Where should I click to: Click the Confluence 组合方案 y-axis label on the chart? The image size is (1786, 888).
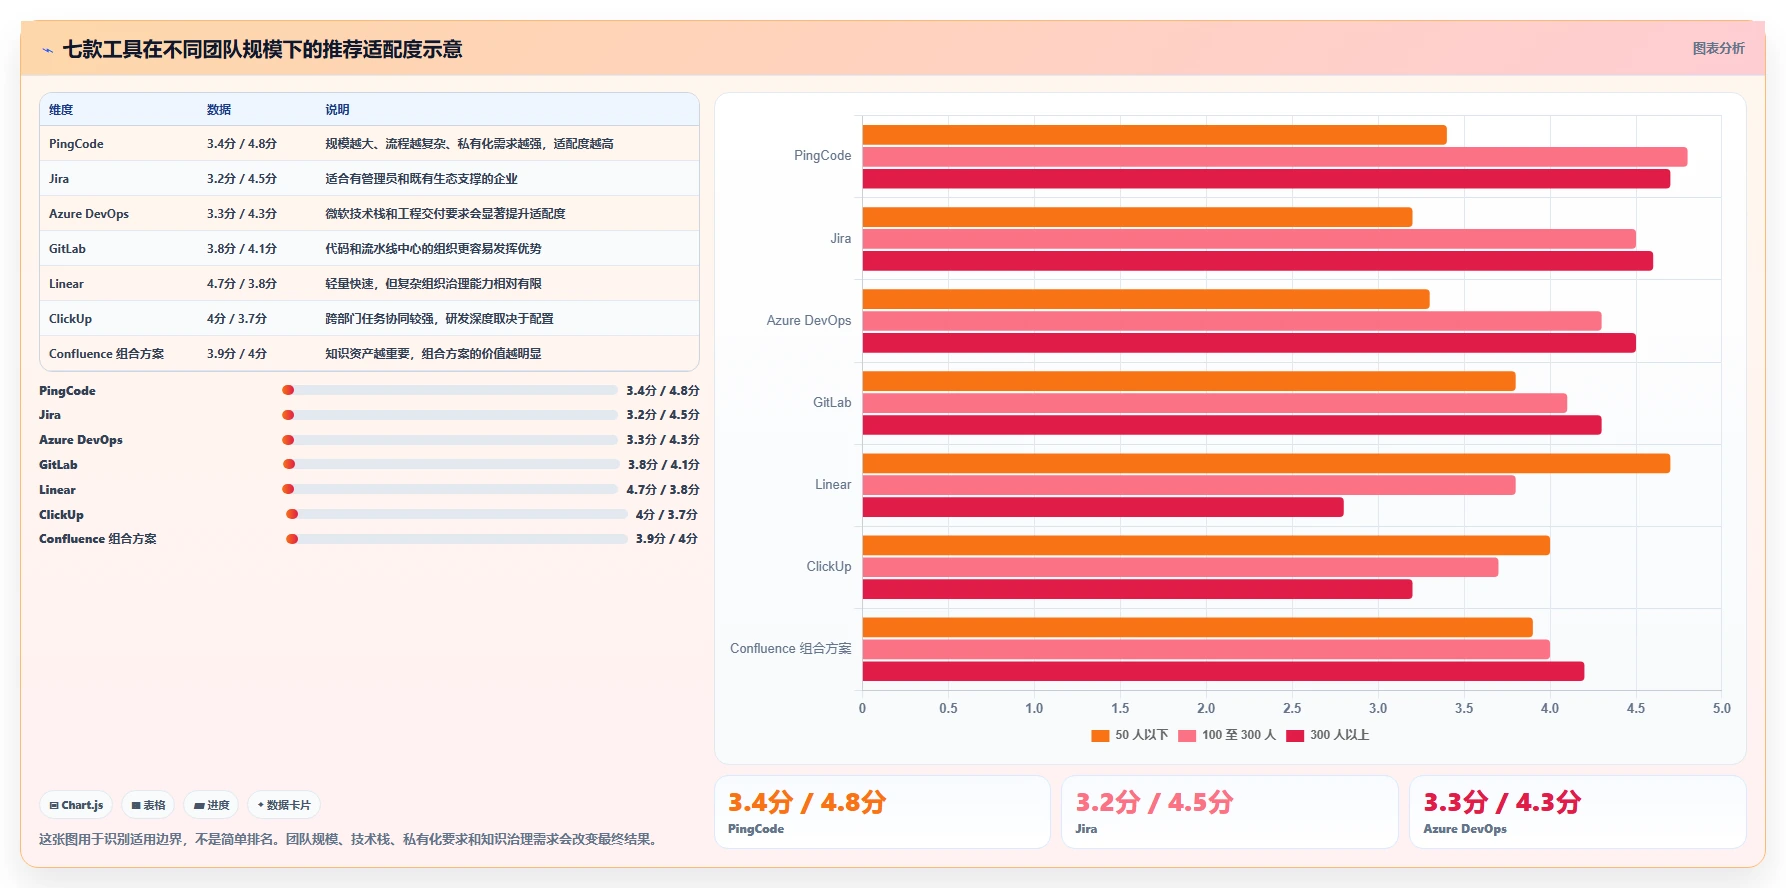pos(791,649)
